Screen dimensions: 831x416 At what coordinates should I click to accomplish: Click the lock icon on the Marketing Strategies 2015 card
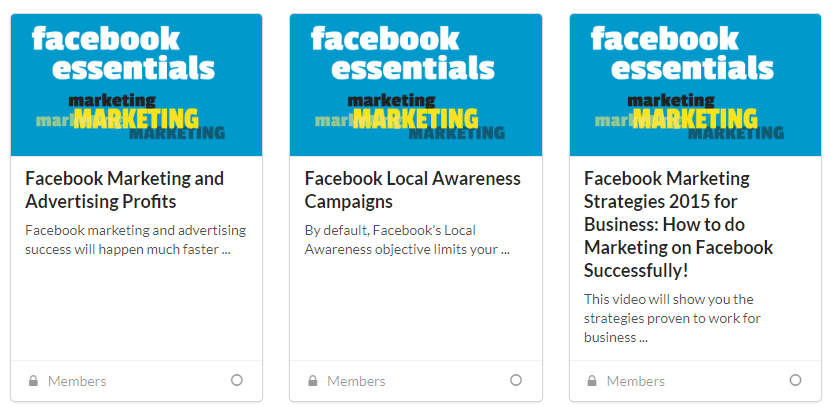593,381
